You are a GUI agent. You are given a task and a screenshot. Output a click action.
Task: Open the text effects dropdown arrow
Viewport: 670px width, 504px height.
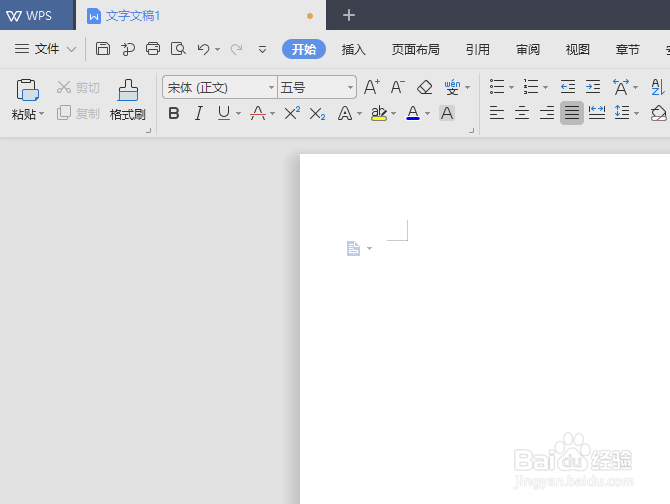point(359,114)
